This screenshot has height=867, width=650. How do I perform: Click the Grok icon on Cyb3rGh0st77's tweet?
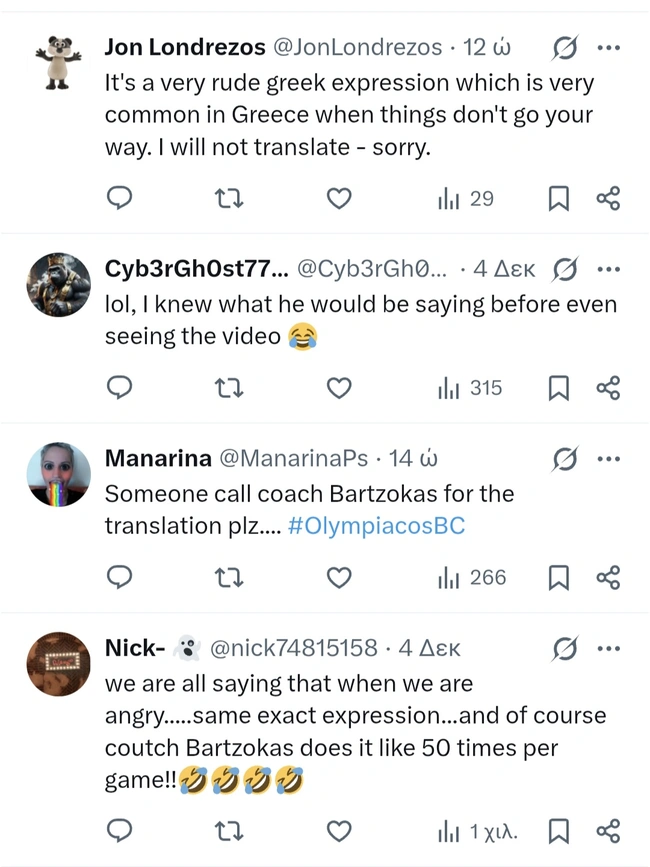click(x=565, y=269)
